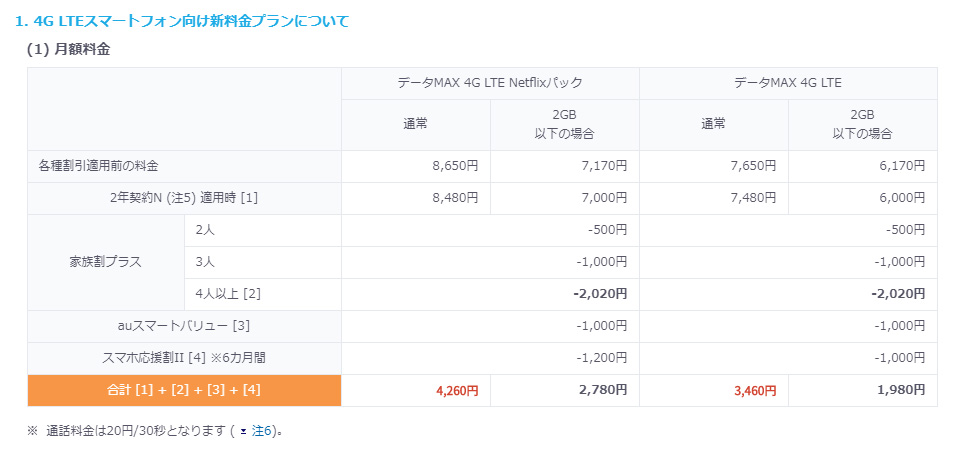Click the red 3,460円 total price
This screenshot has width=959, height=452.
point(755,391)
